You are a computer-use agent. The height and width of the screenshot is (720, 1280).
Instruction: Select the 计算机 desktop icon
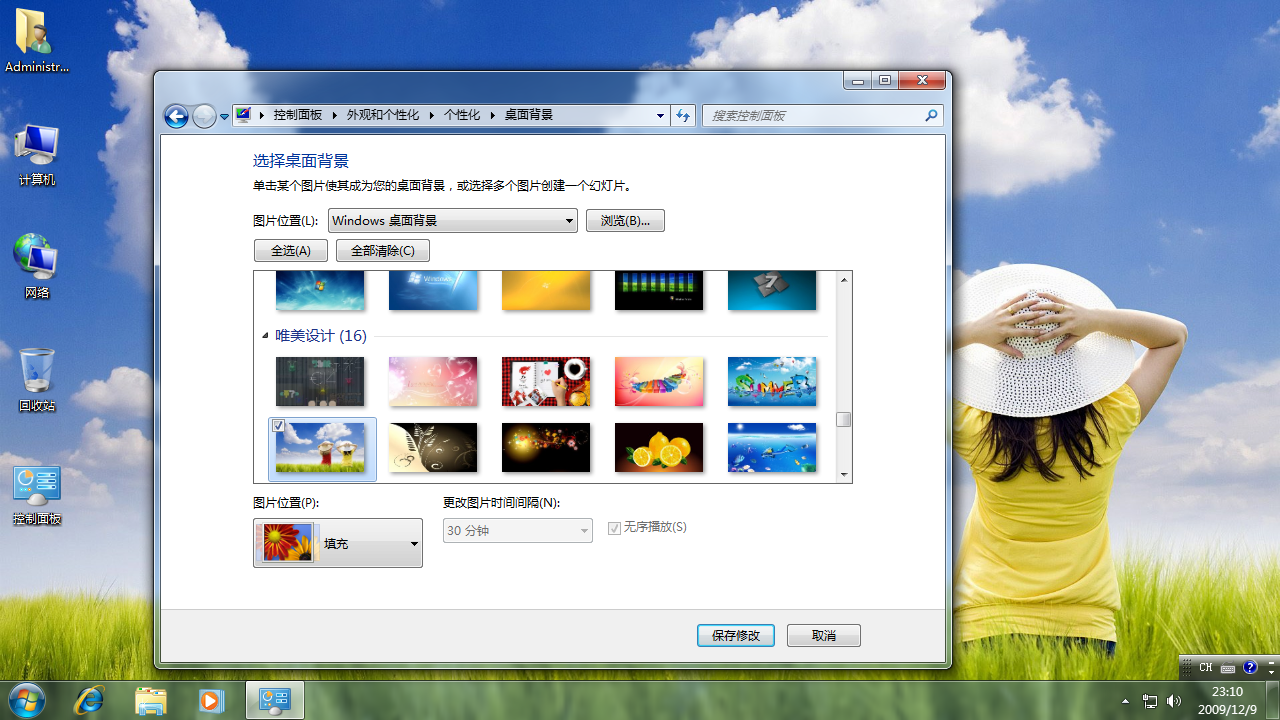coord(37,156)
